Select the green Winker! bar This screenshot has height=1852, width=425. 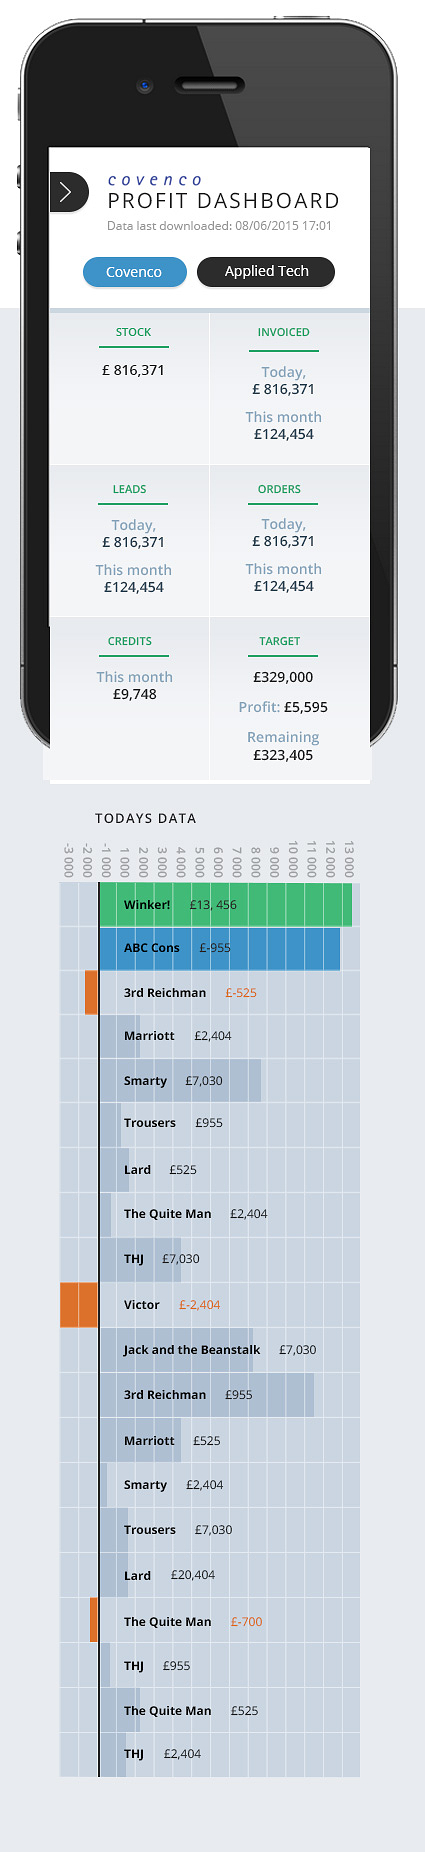(226, 905)
